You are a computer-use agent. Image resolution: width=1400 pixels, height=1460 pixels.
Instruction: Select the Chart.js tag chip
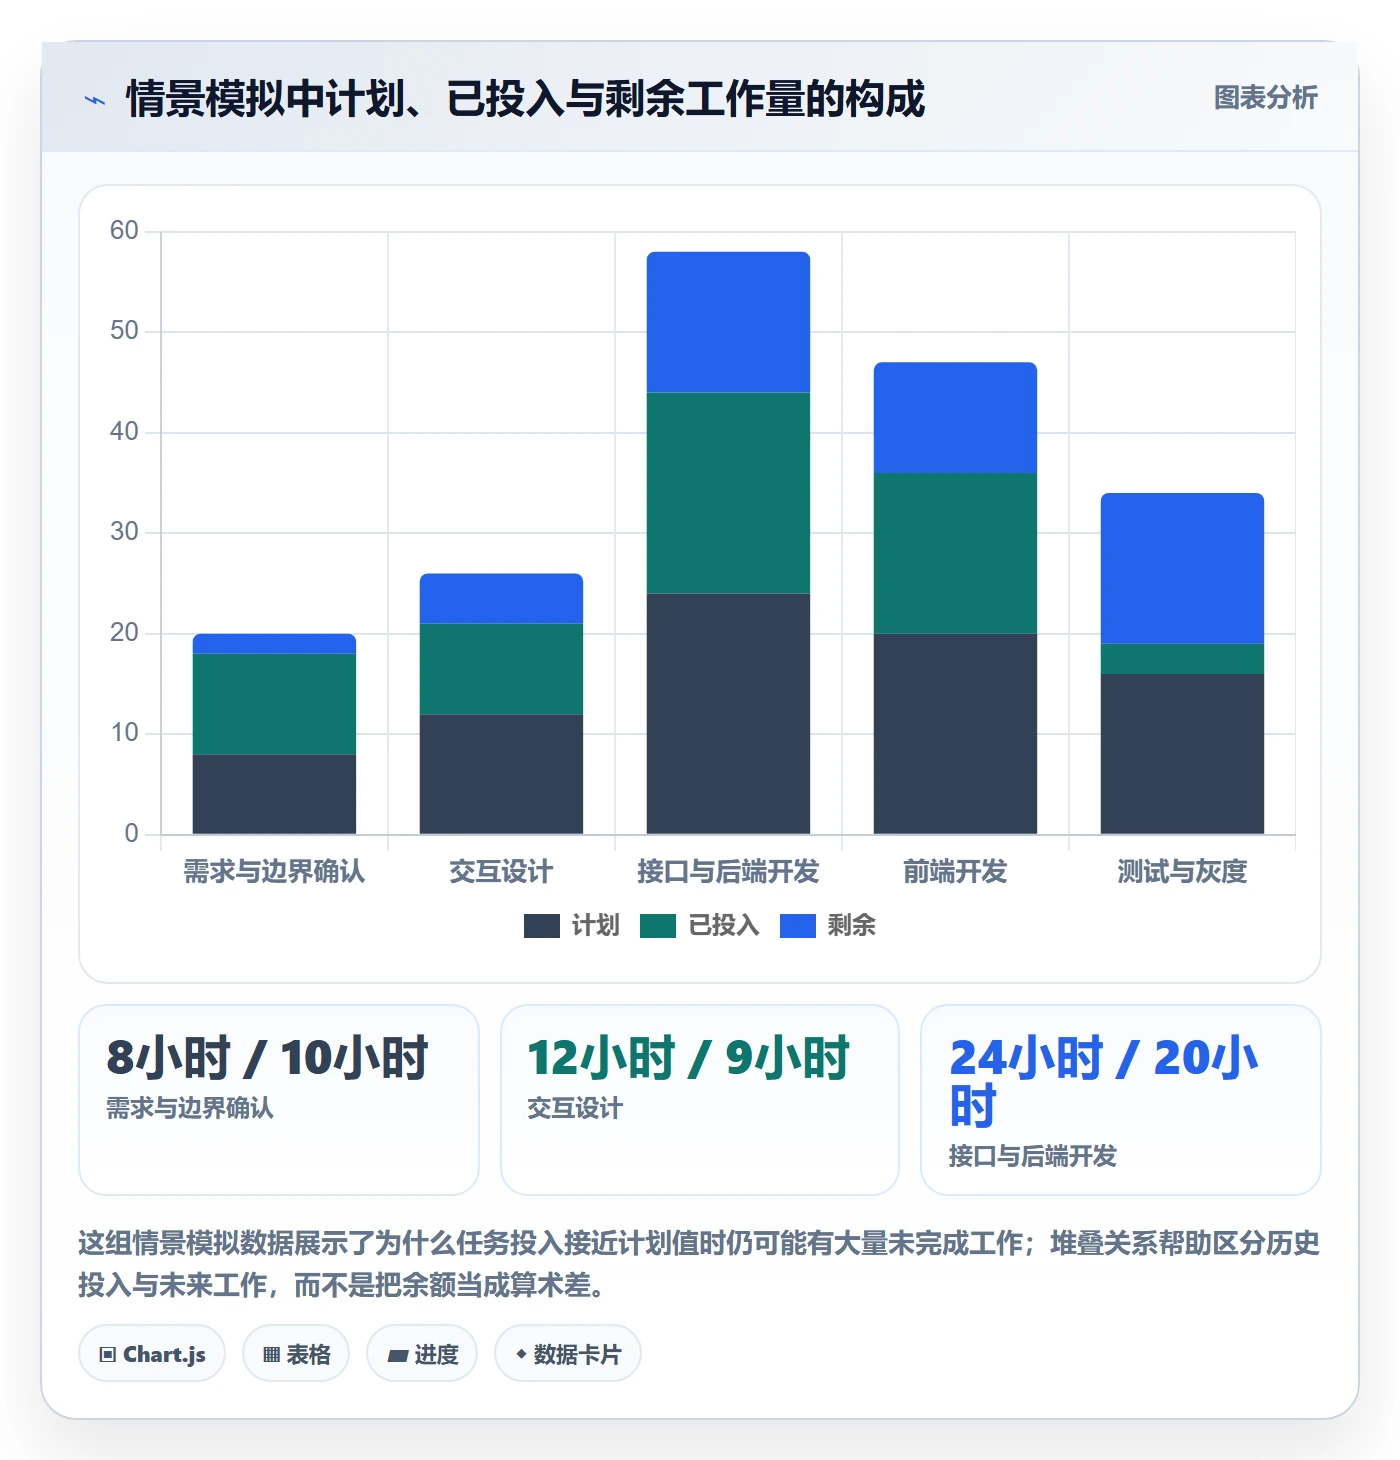click(152, 1354)
